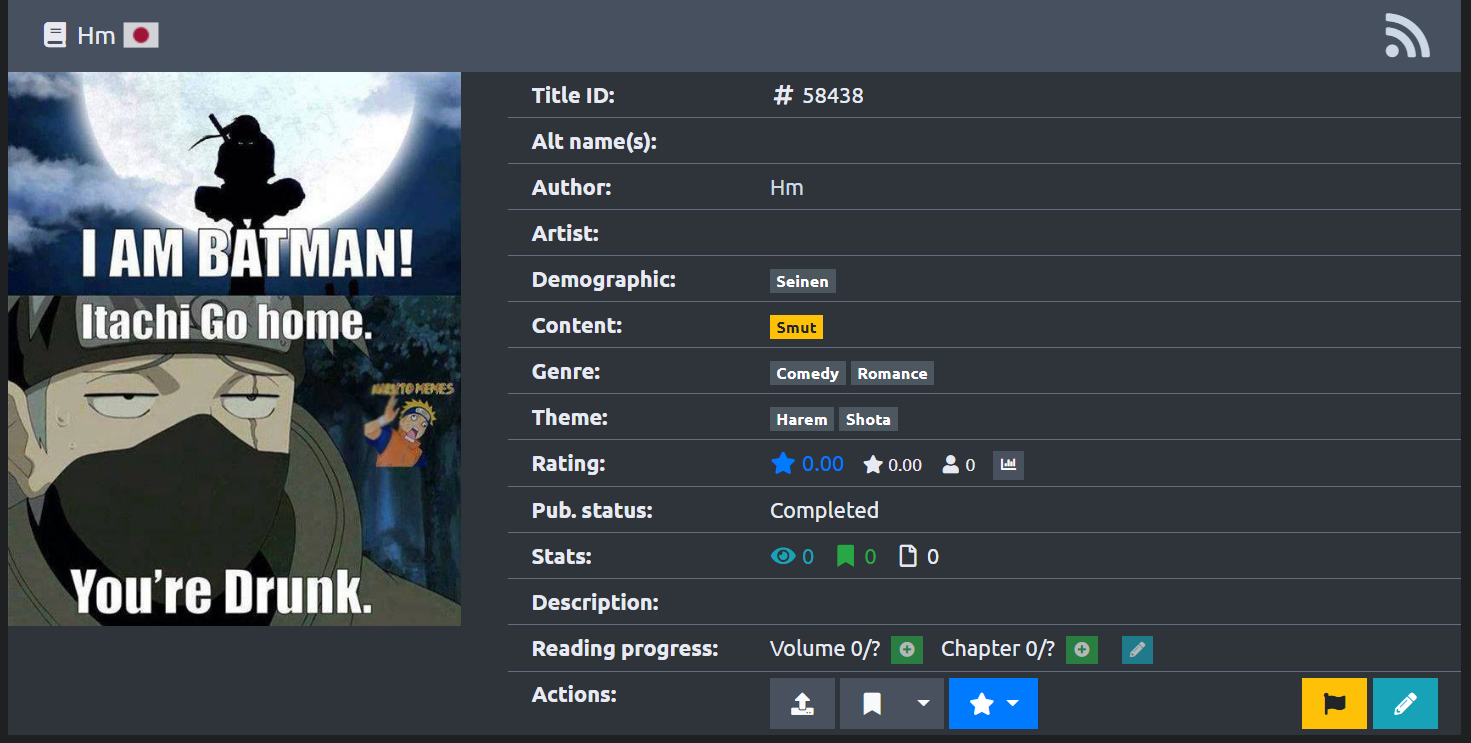Increment Volume progress with plus button

[x=907, y=650]
